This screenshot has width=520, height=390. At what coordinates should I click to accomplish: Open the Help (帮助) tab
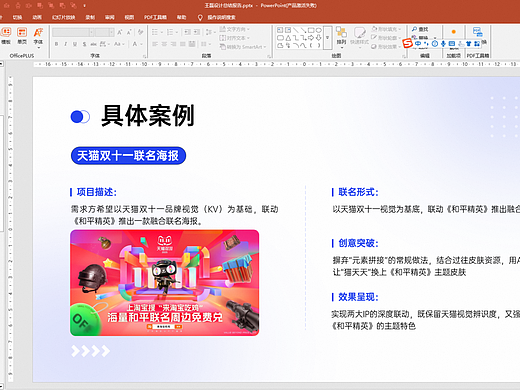click(181, 17)
